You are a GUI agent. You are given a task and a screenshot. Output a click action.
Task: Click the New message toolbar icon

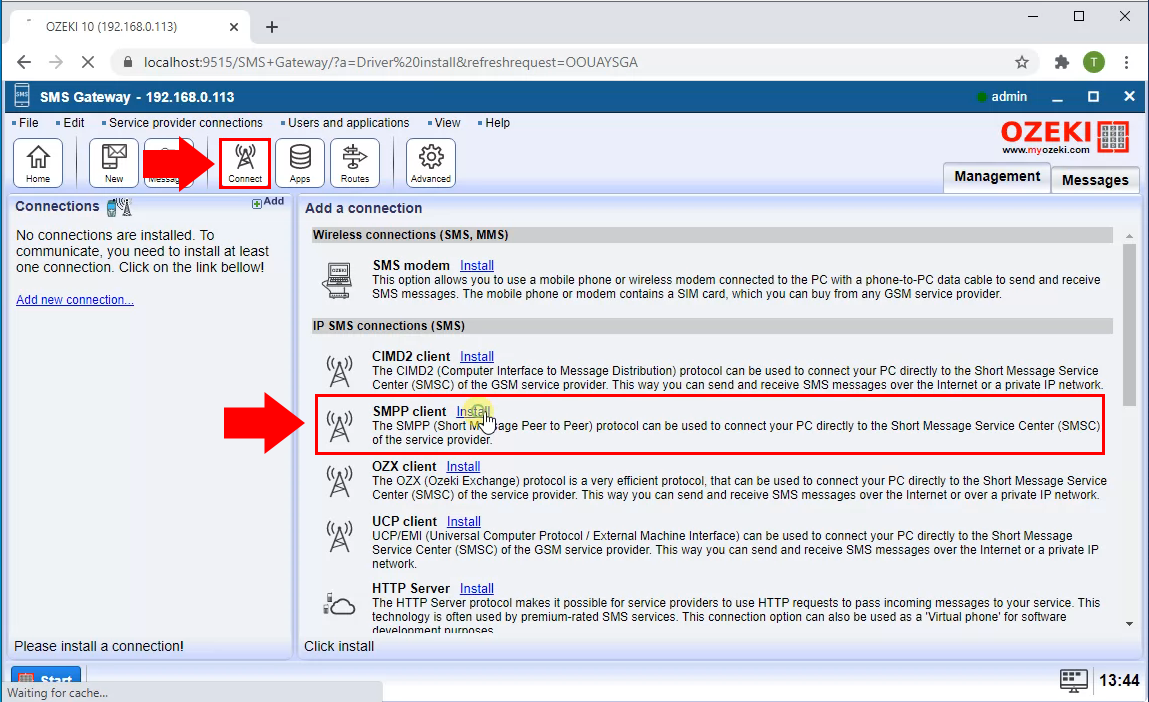coord(114,163)
